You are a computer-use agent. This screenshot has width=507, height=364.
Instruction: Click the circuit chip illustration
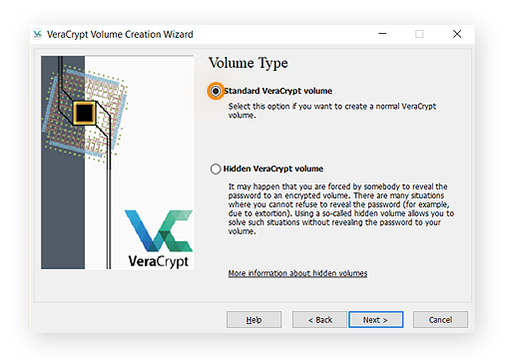pos(84,112)
